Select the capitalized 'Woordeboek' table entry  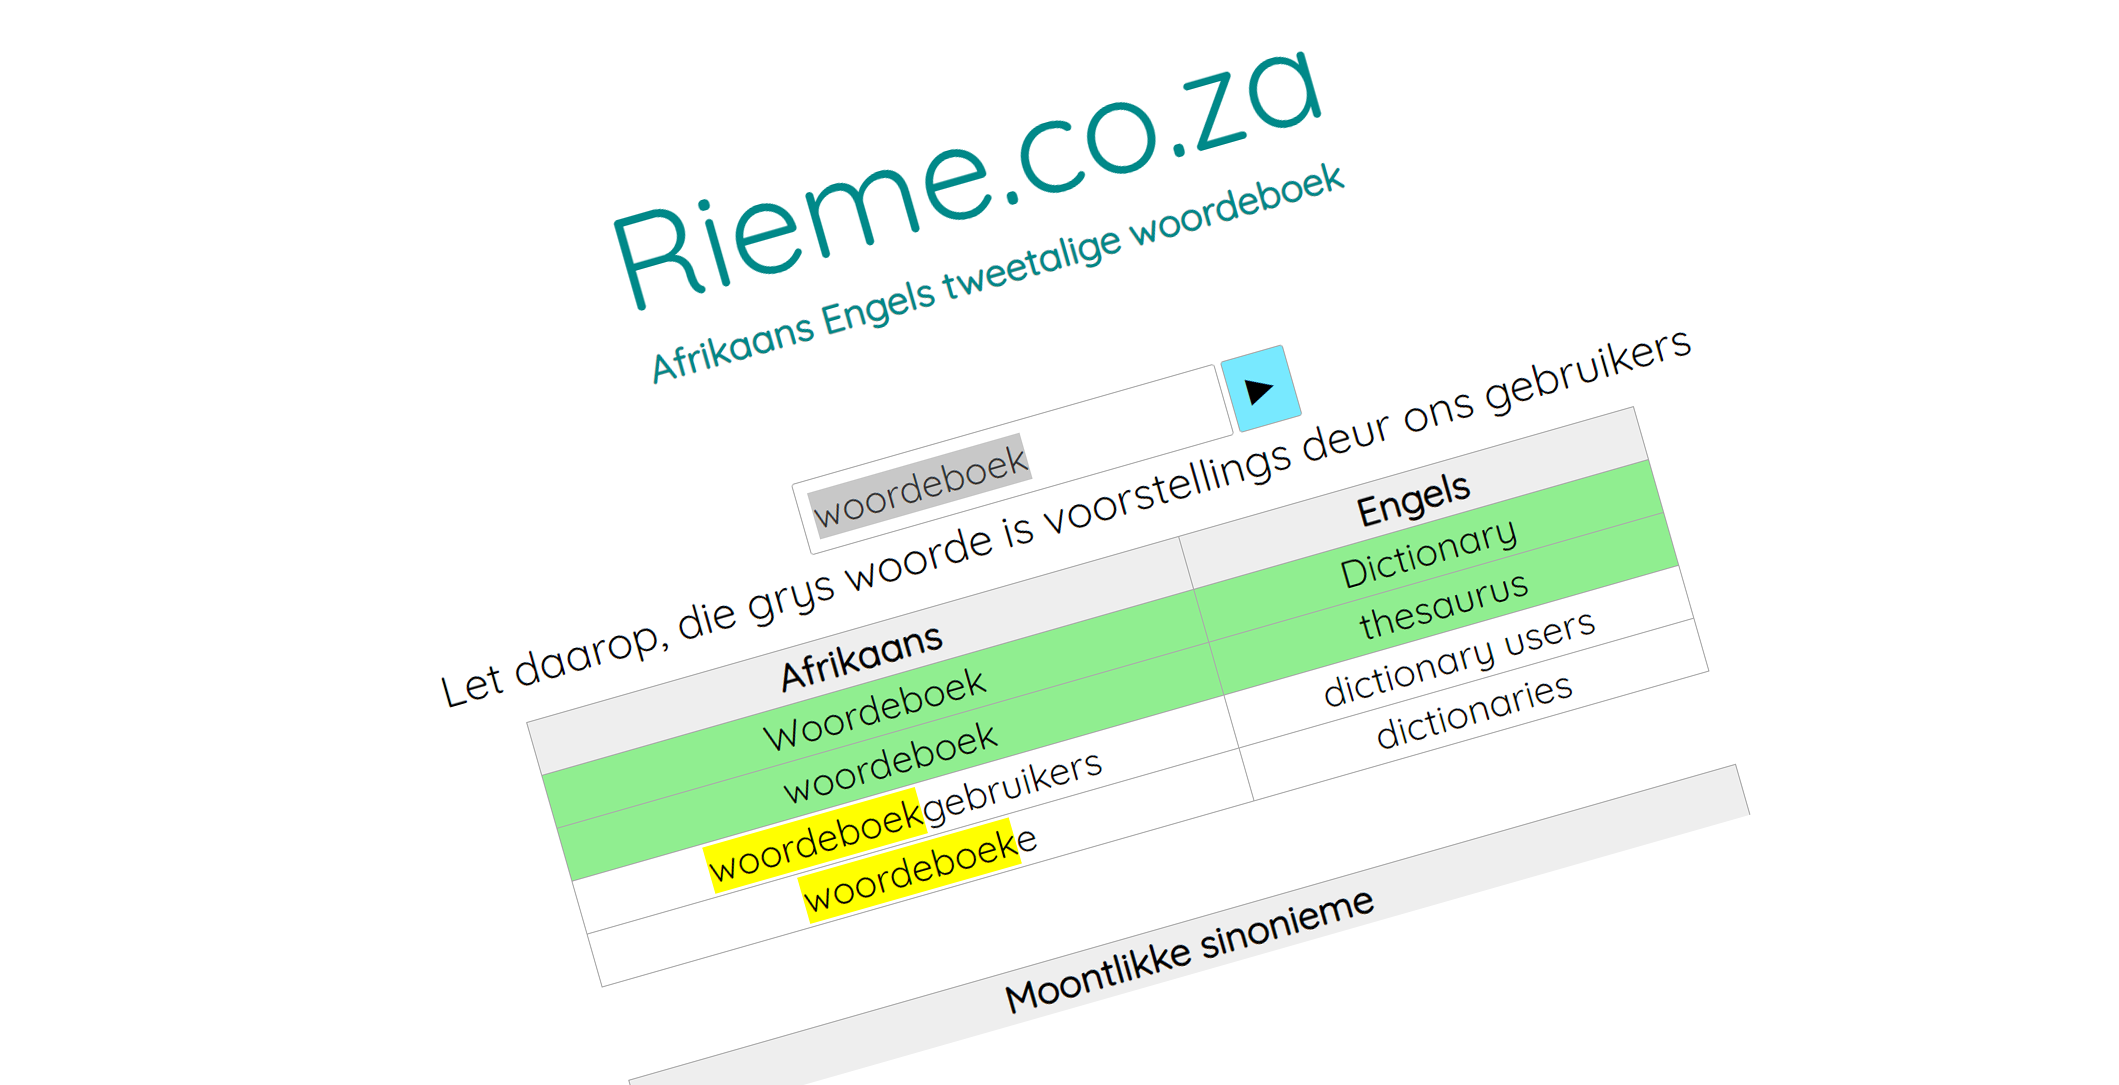(x=875, y=709)
